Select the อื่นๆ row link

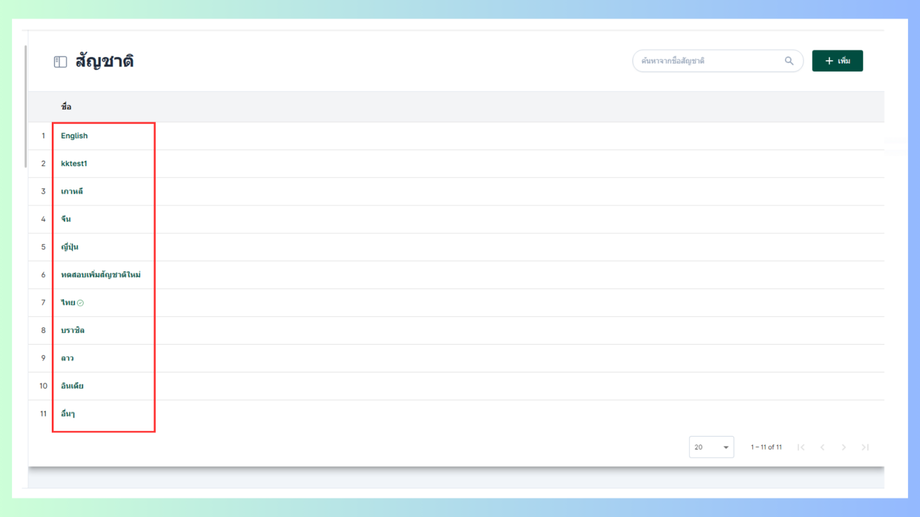coord(68,414)
